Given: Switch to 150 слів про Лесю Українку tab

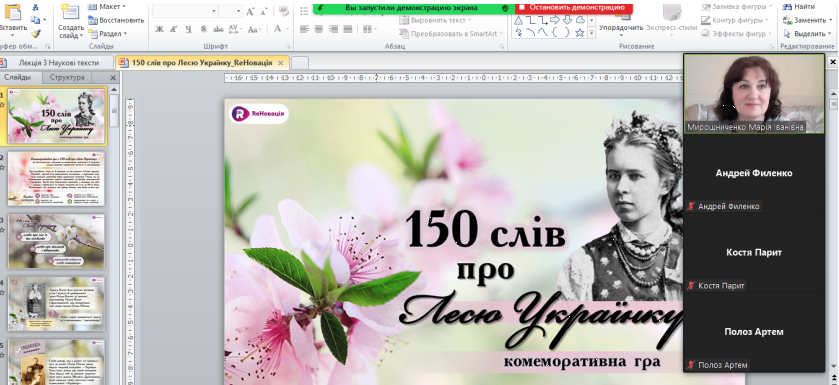Looking at the screenshot, I should 202,63.
